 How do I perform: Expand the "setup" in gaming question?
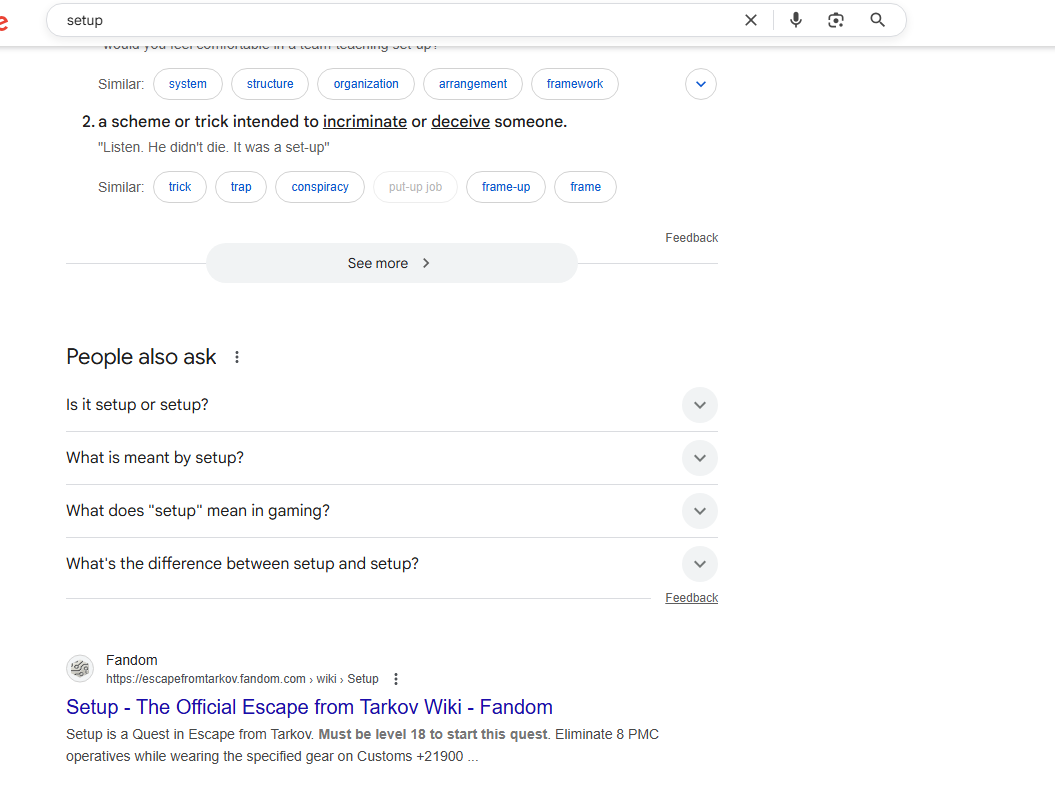699,511
